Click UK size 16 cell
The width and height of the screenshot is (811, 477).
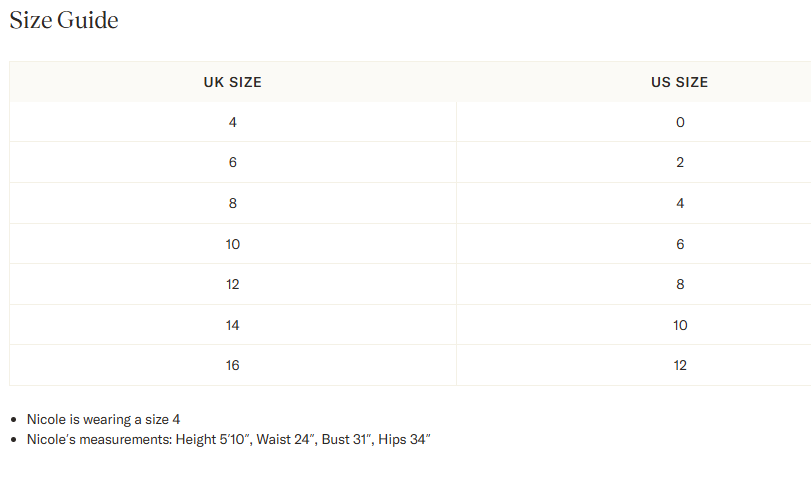[233, 365]
